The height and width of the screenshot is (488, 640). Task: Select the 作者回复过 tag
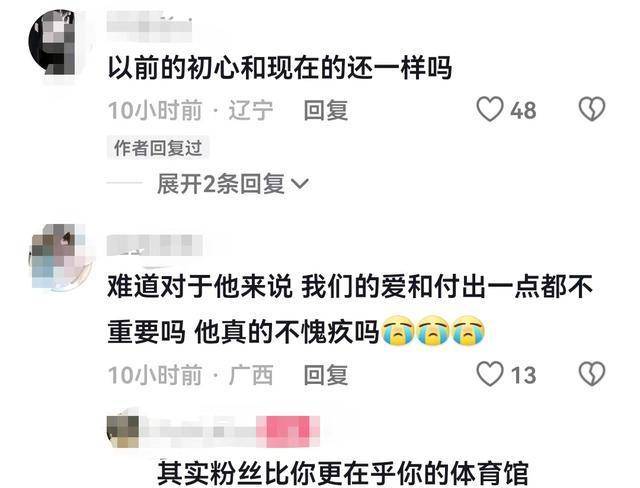[x=158, y=147]
